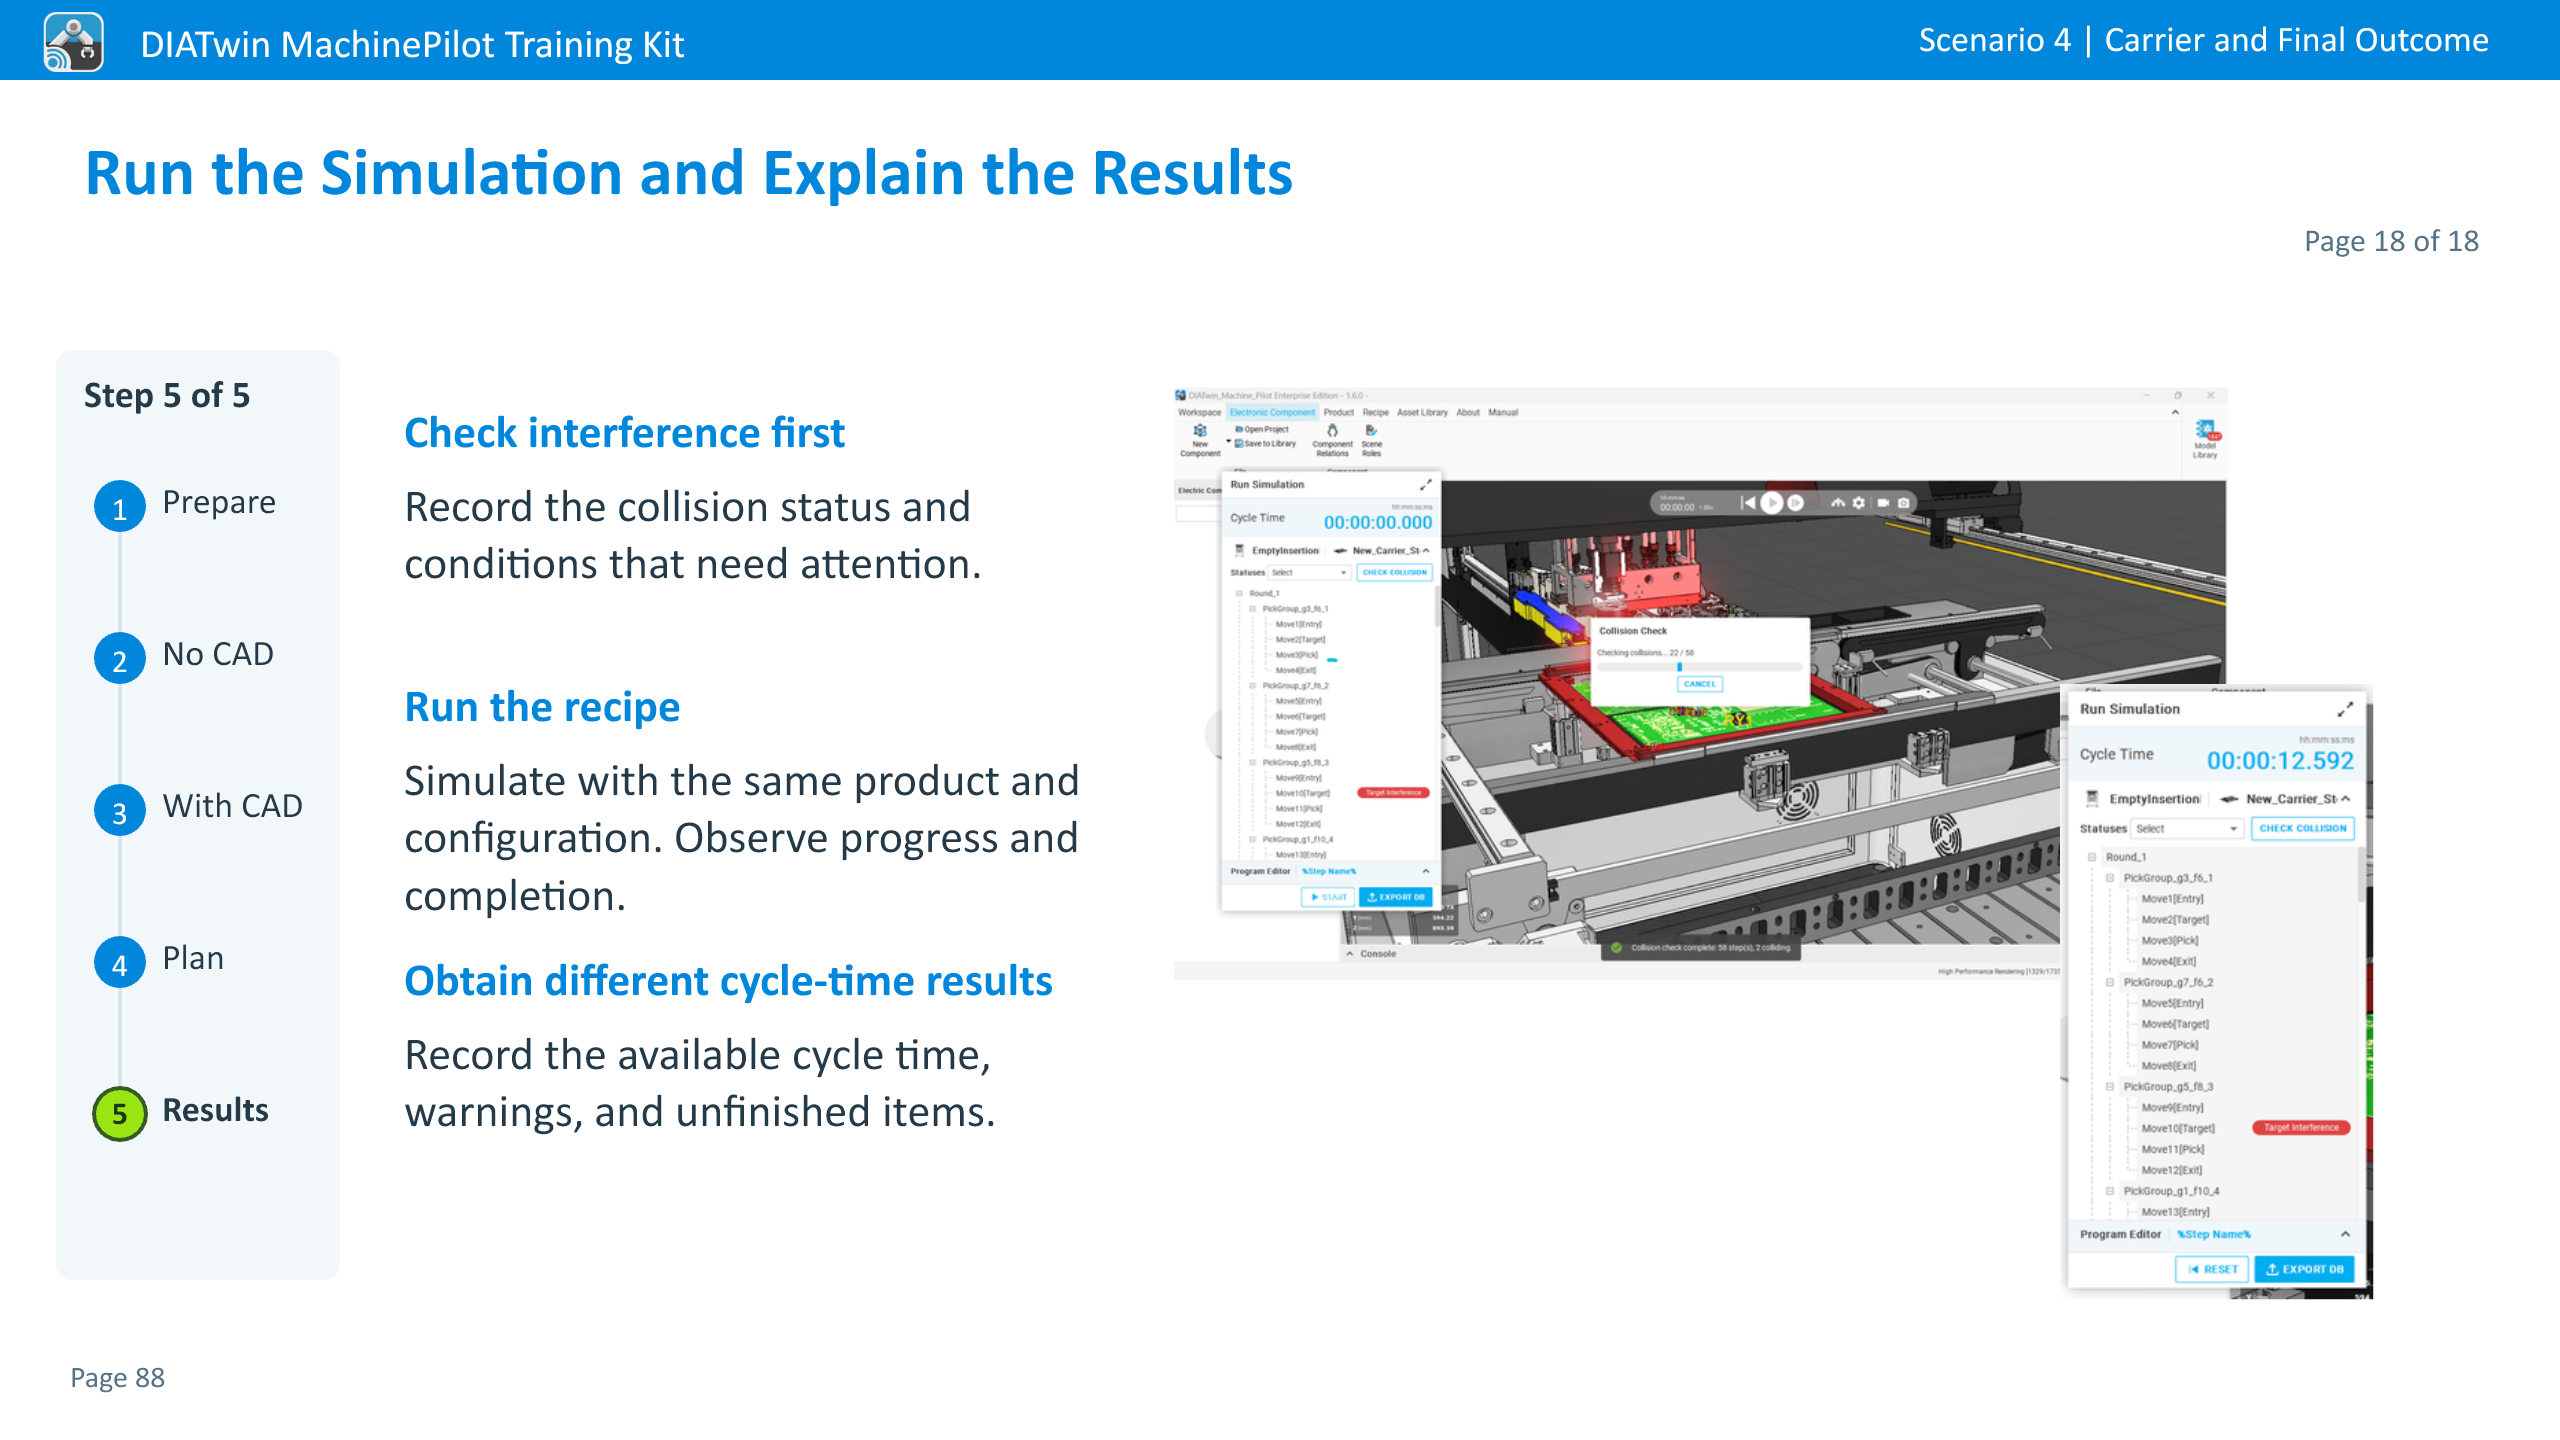Click the Collision Check progress bar
The image size is (2560, 1440).
click(x=1698, y=666)
